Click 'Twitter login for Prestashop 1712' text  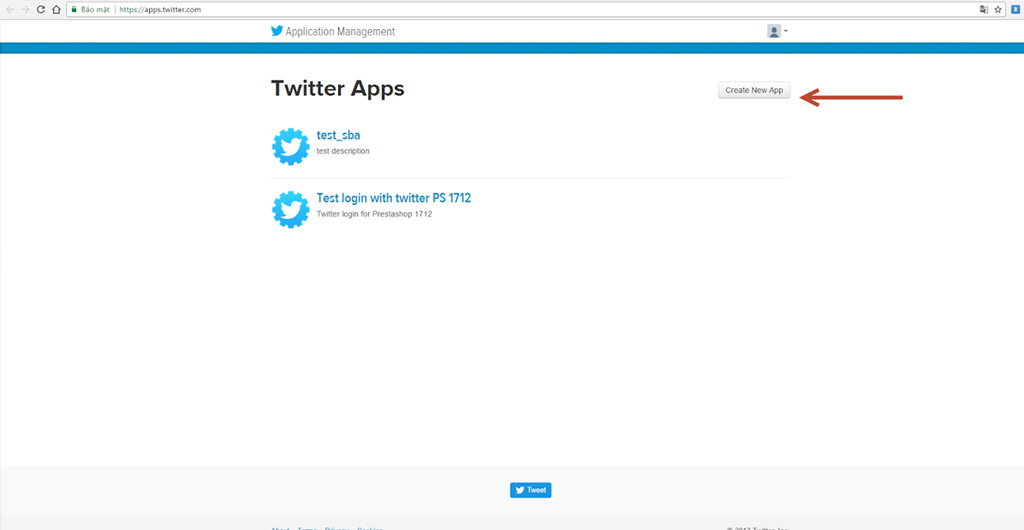374,213
